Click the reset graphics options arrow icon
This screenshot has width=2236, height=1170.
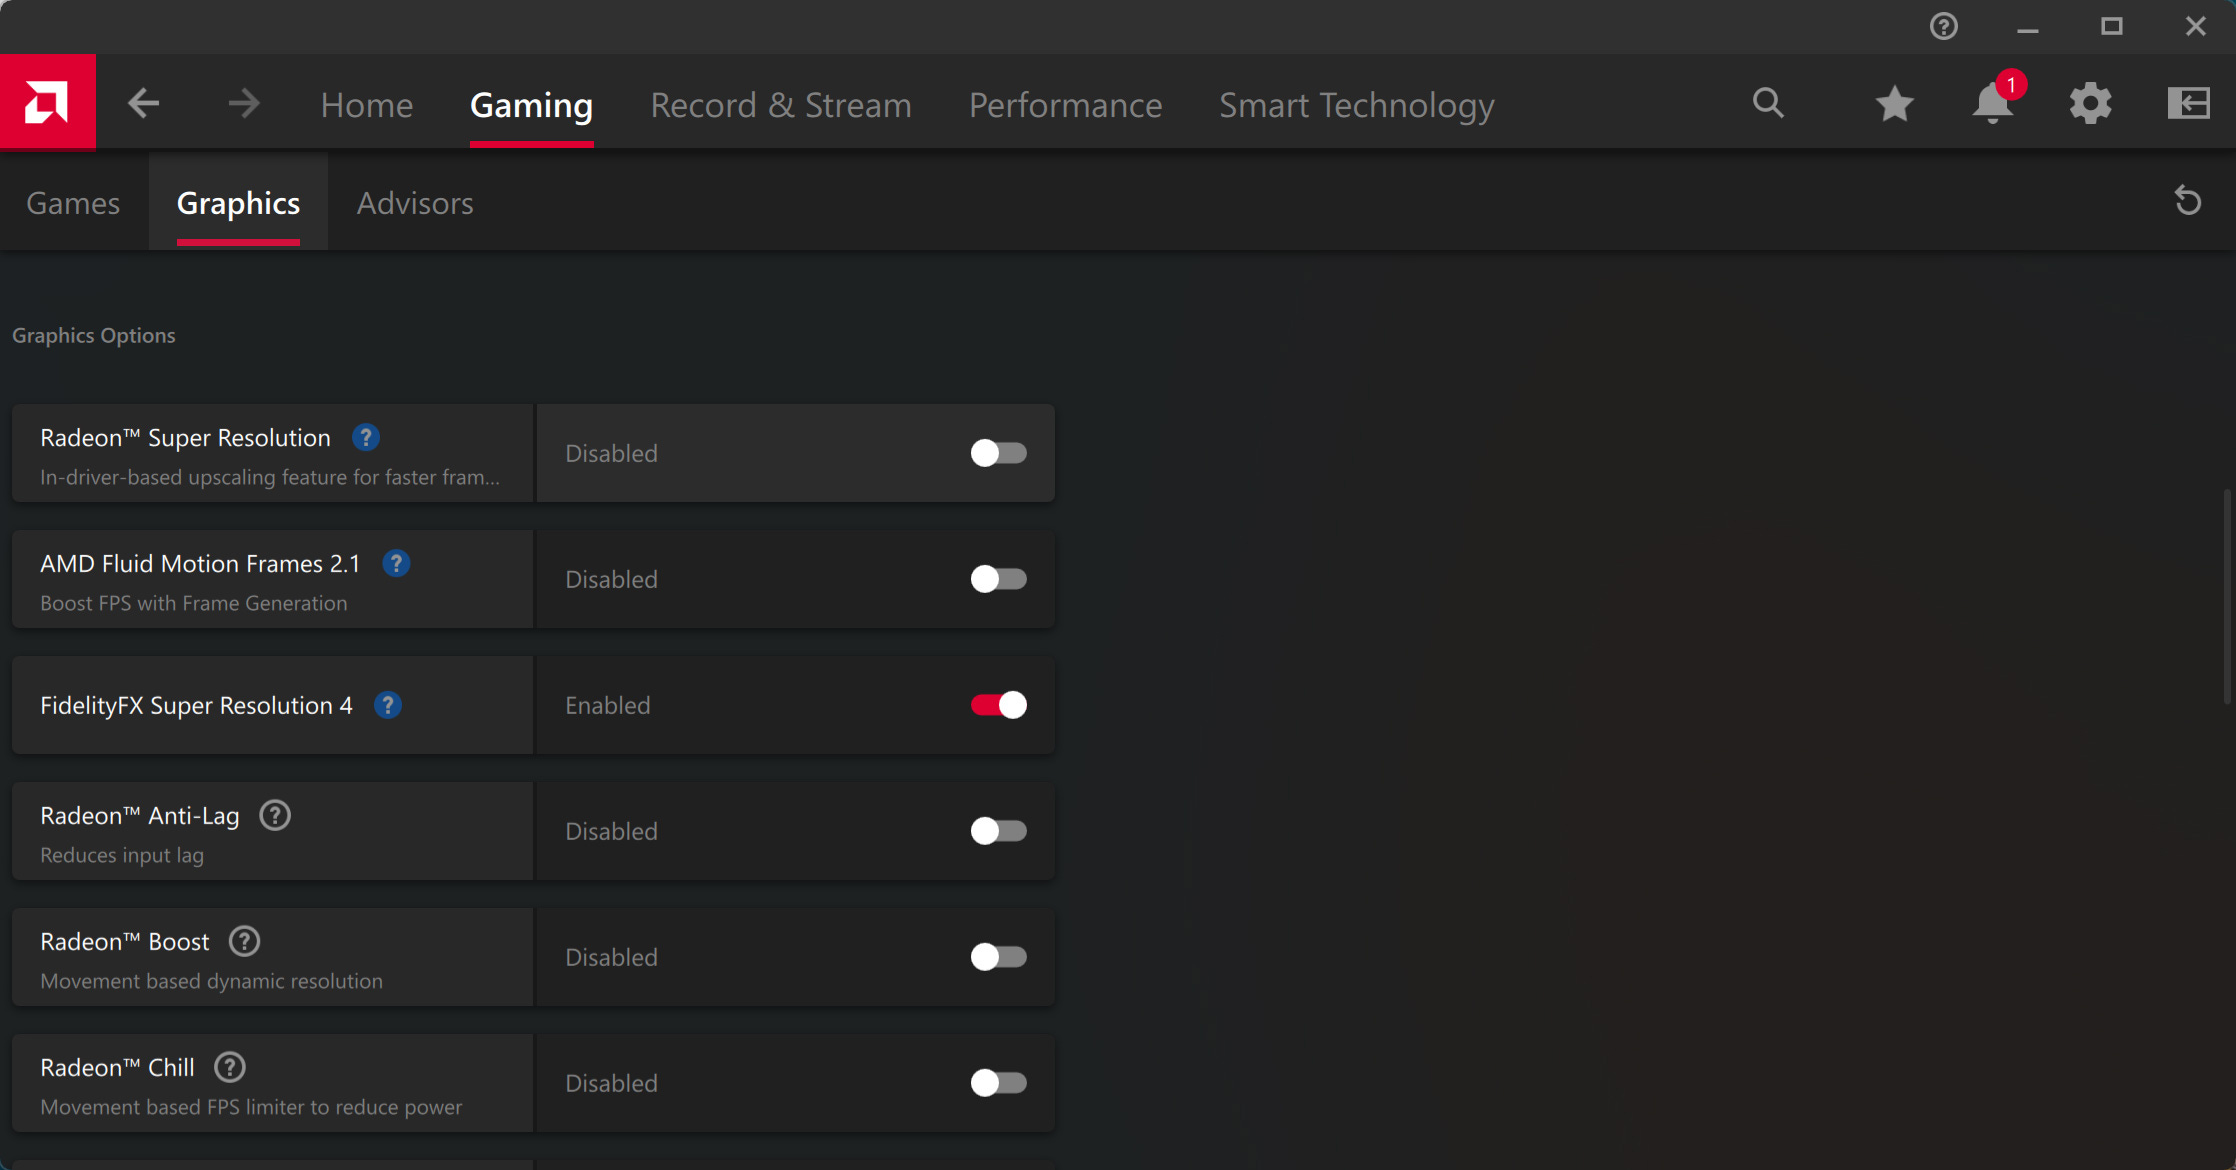[x=2188, y=201]
